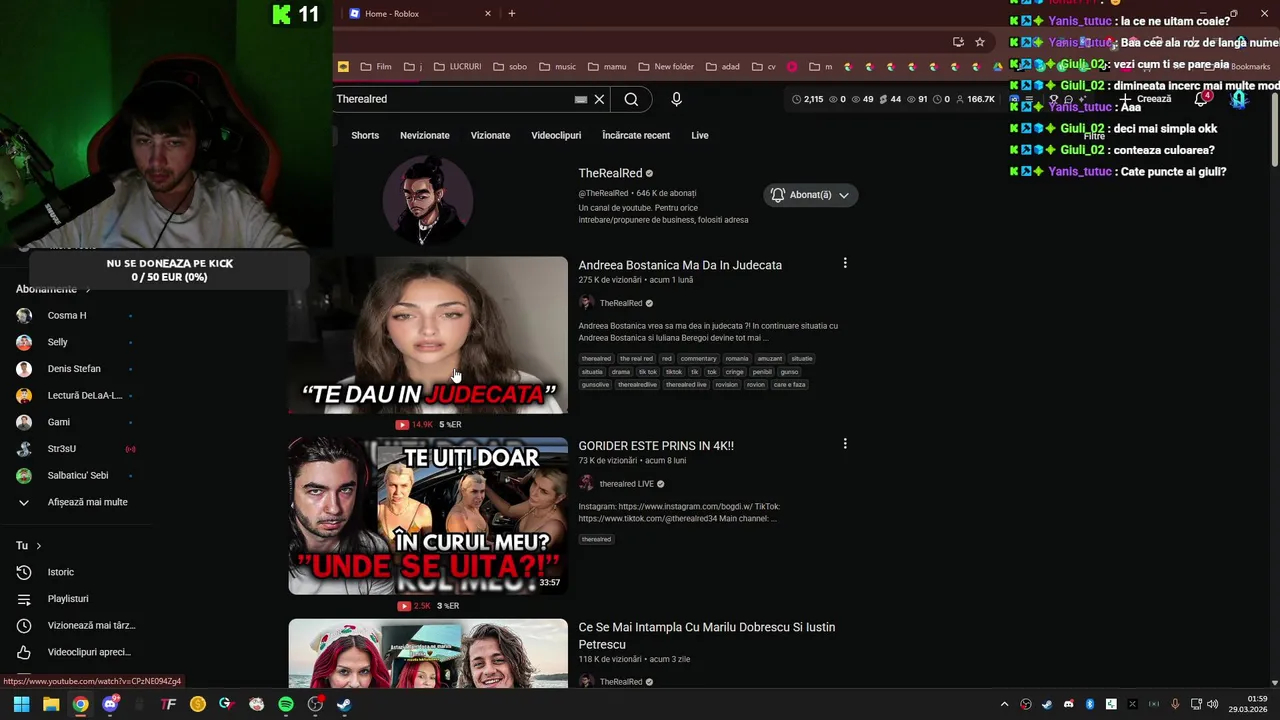Screen dimensions: 1280x720
Task: Close the Home - Roblox tab
Action: click(488, 13)
